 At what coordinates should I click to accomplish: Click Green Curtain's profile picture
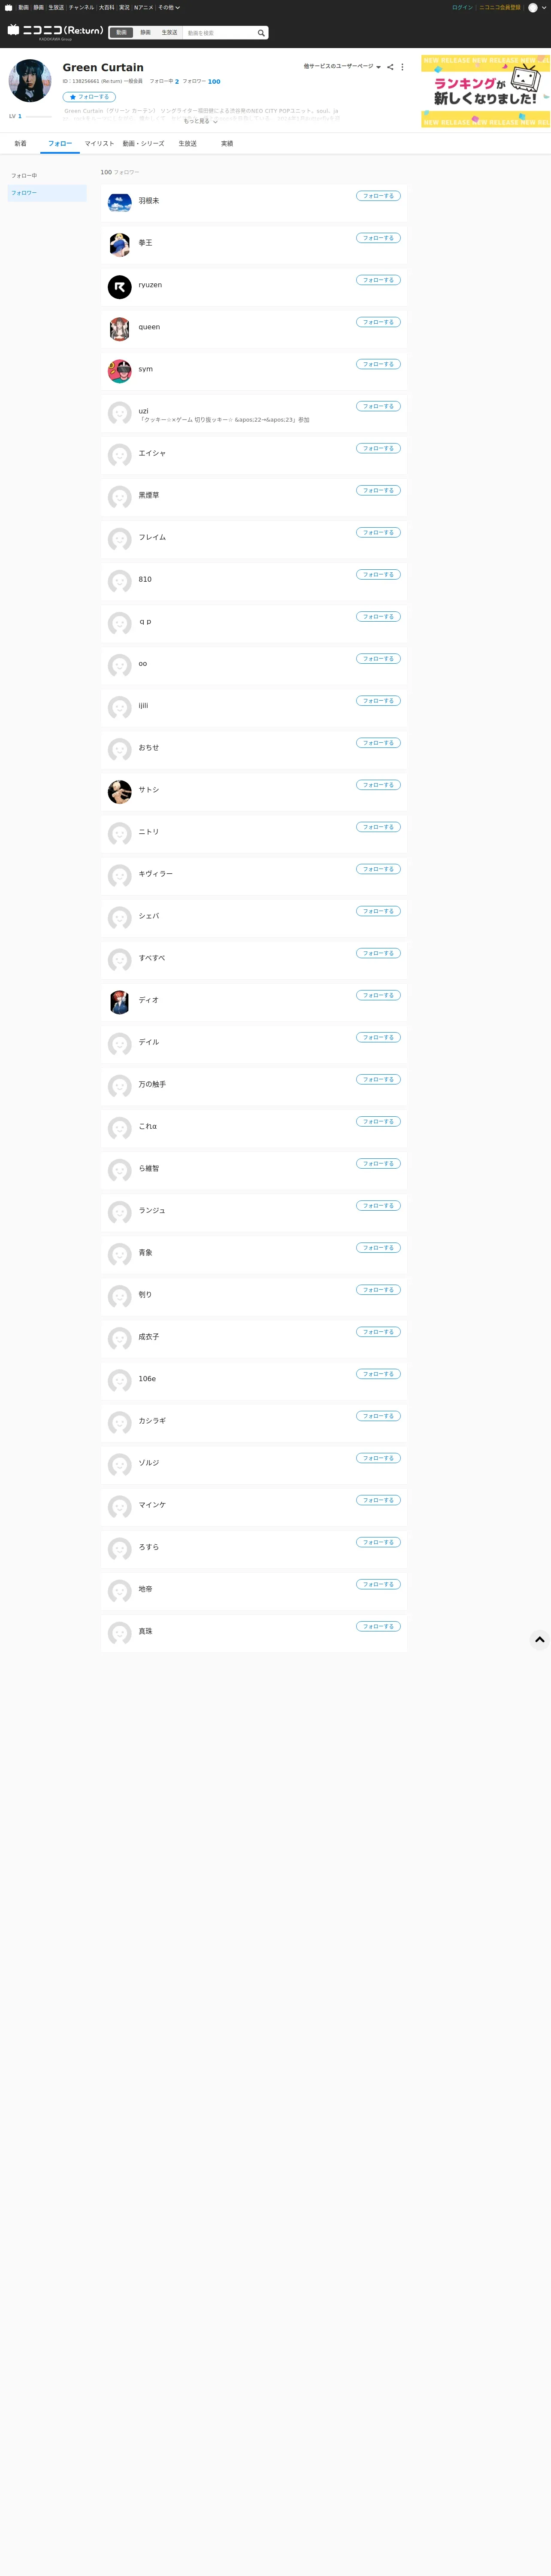(x=30, y=81)
